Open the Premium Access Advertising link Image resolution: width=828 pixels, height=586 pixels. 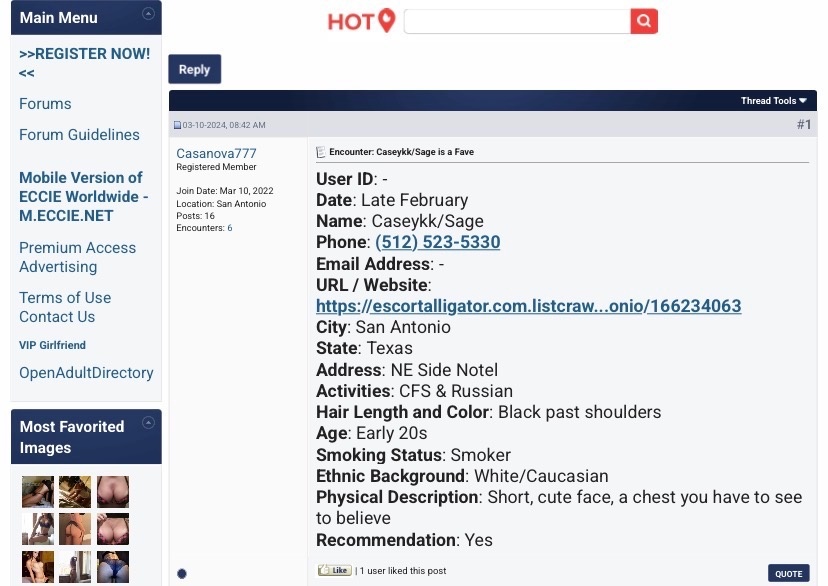(x=77, y=257)
